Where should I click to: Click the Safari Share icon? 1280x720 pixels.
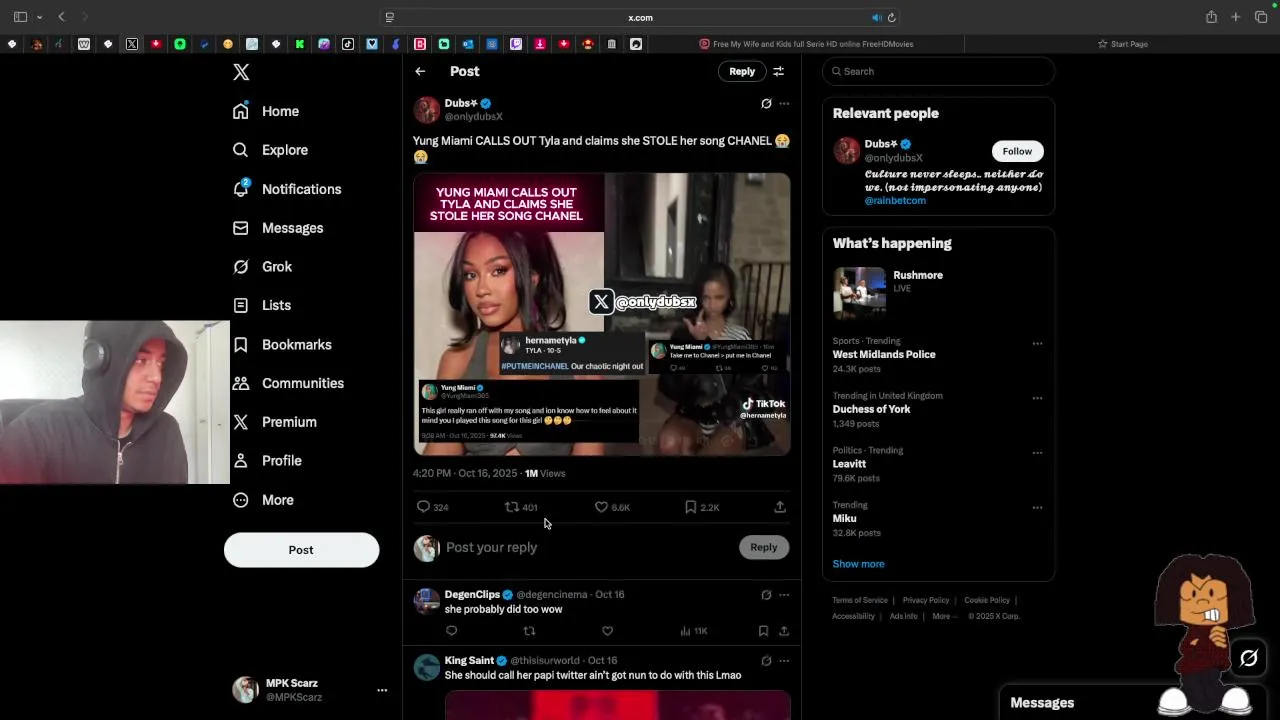pyautogui.click(x=1211, y=17)
